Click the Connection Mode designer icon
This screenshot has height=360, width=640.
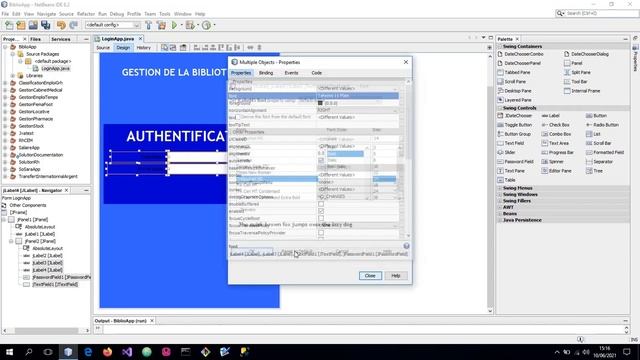pos(173,48)
